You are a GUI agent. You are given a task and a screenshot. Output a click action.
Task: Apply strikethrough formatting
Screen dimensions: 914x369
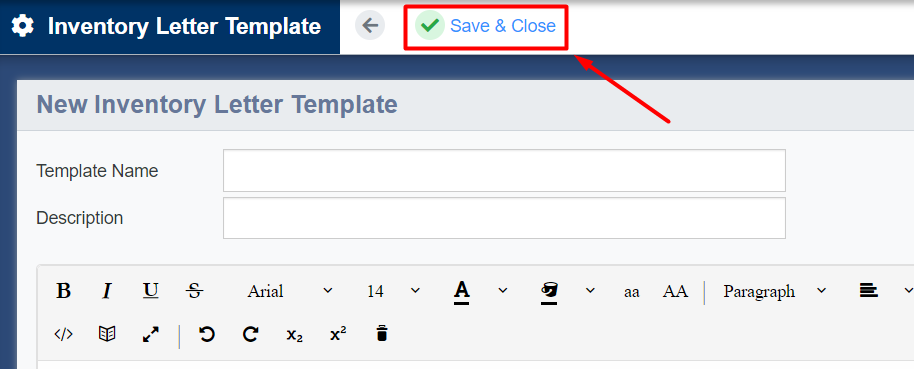pos(194,290)
